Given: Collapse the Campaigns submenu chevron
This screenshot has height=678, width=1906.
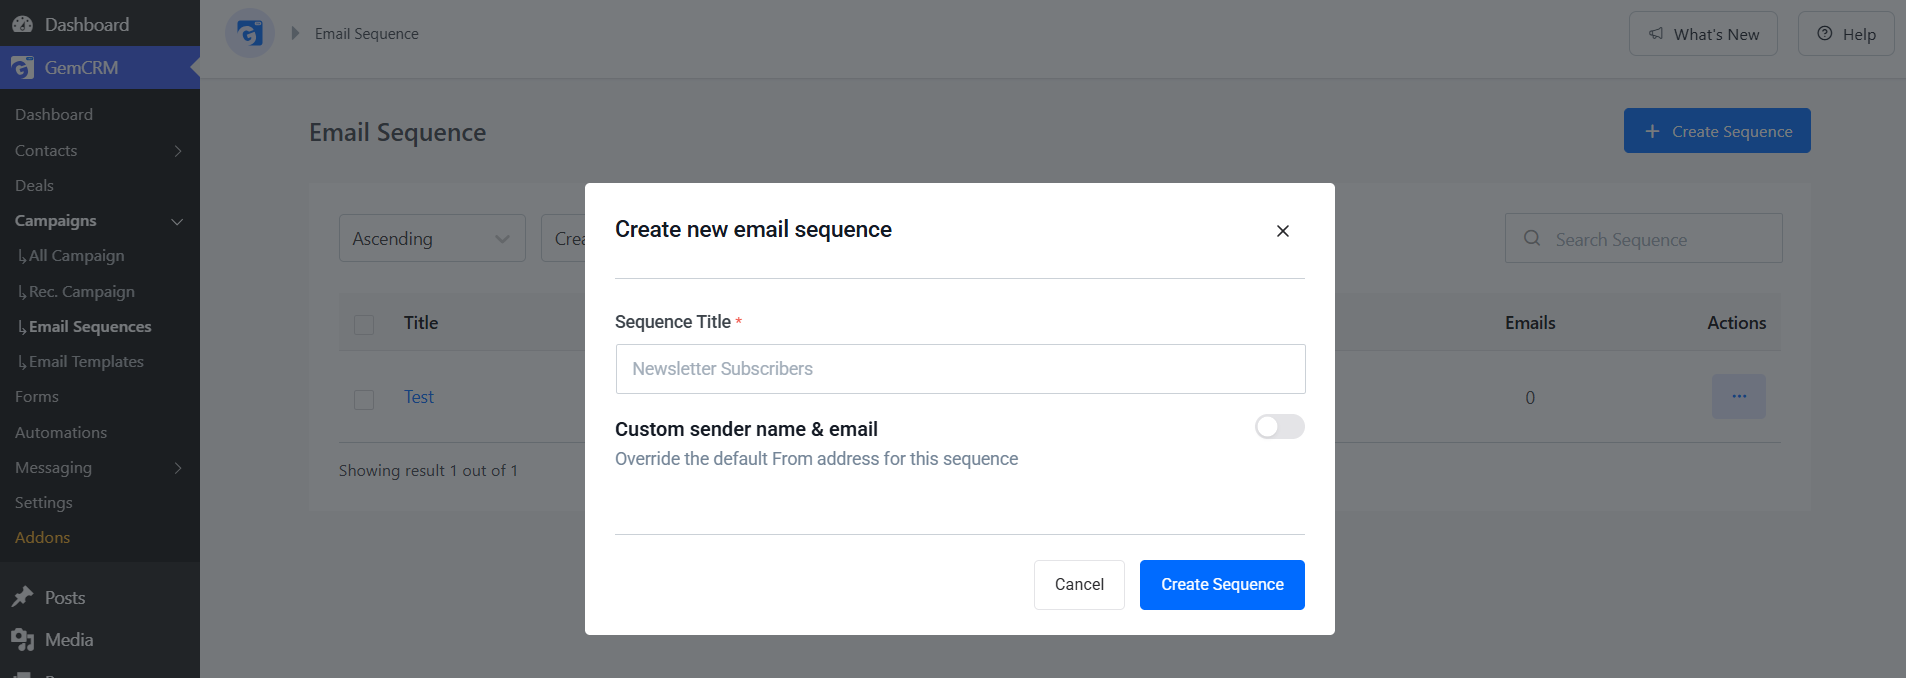Looking at the screenshot, I should (177, 221).
